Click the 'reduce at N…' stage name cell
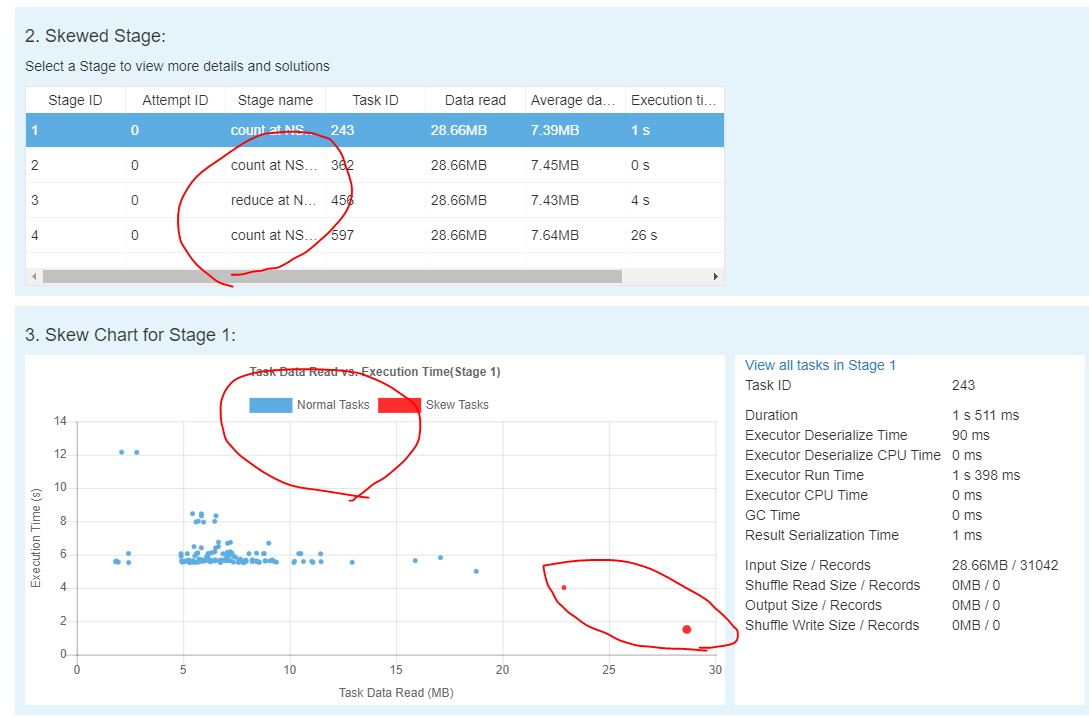Viewport: 1089px width, 717px height. [274, 200]
